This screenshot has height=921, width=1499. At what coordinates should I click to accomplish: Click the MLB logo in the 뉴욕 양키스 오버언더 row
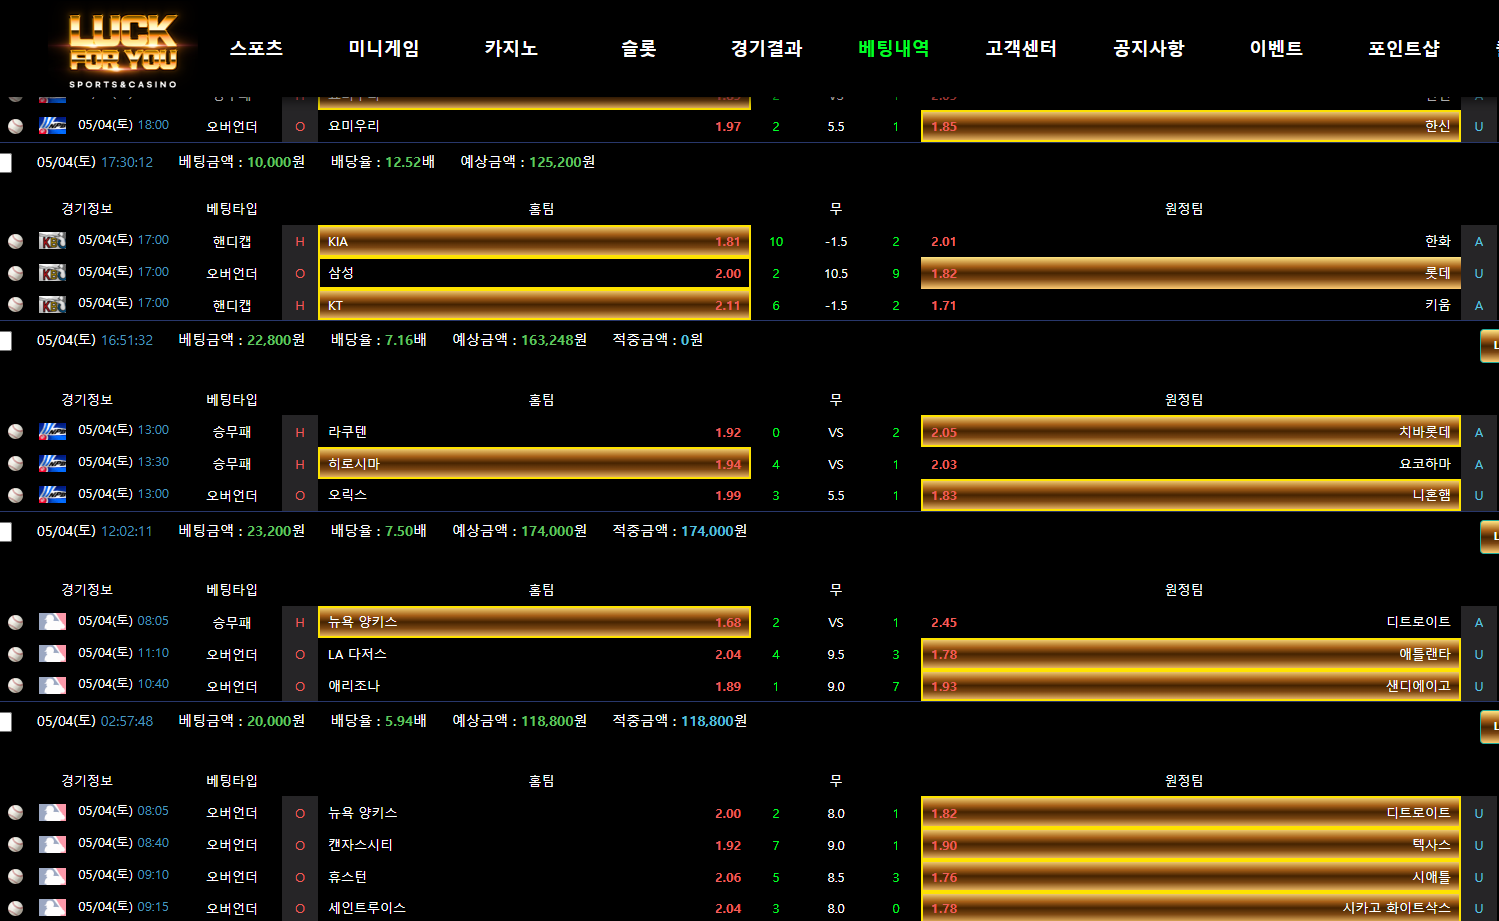52,812
